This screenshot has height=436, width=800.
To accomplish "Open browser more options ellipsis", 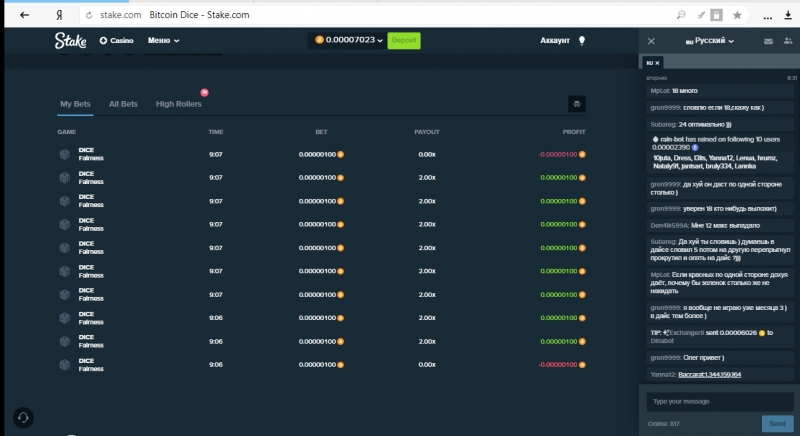I will click(x=767, y=16).
